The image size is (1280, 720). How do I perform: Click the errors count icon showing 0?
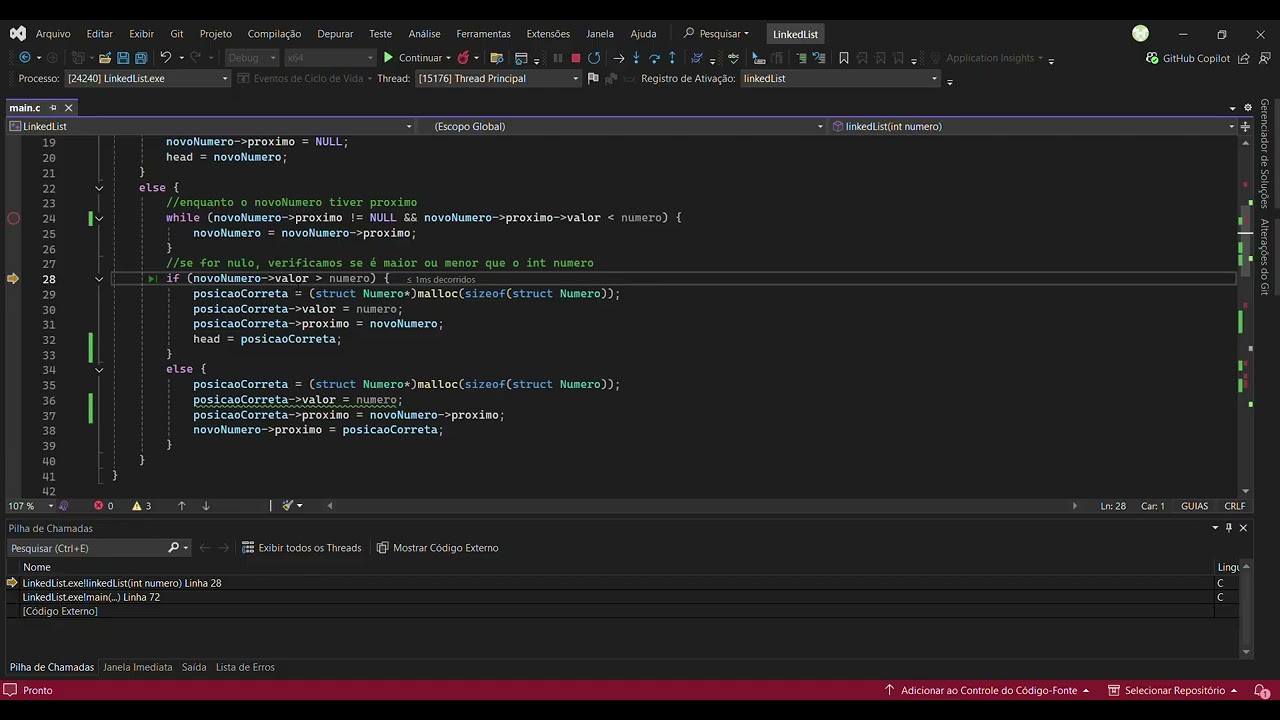103,506
